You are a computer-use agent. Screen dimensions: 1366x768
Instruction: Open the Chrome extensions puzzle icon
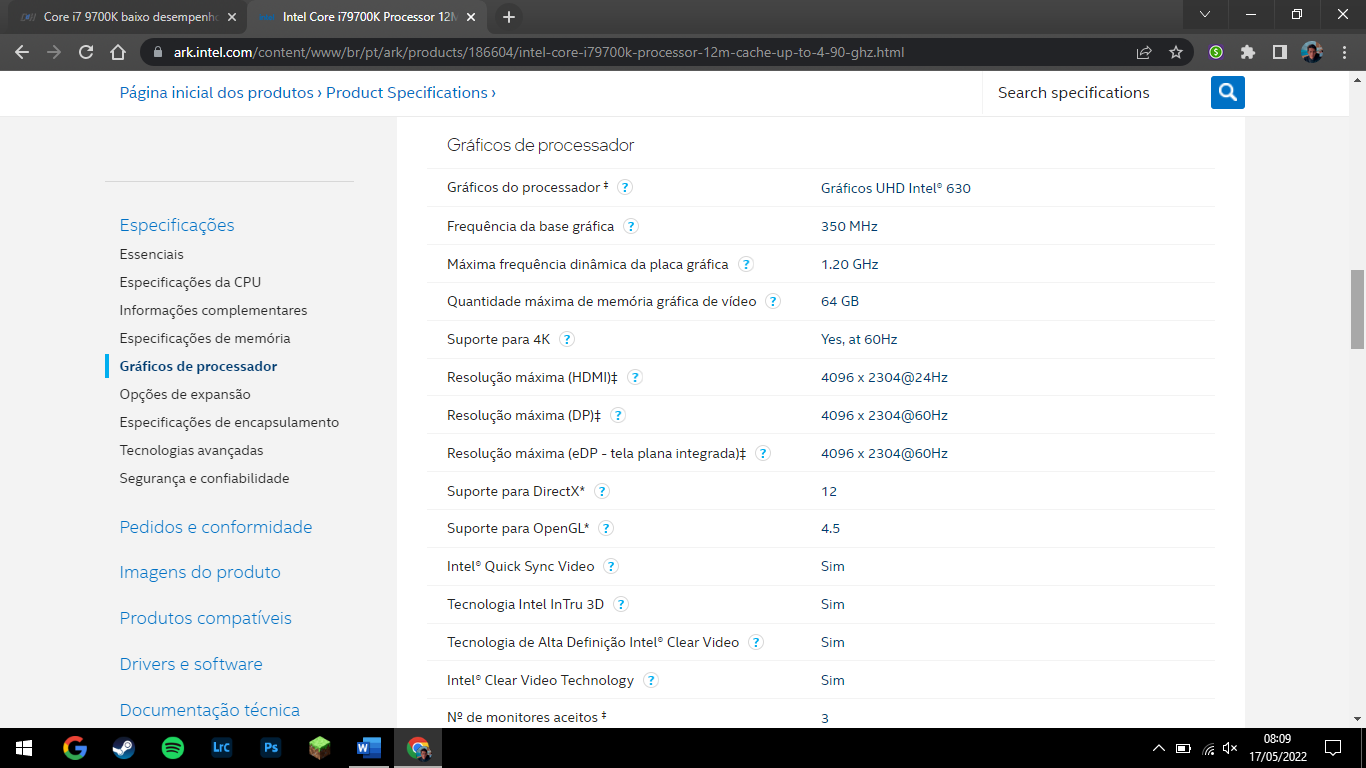(1248, 52)
